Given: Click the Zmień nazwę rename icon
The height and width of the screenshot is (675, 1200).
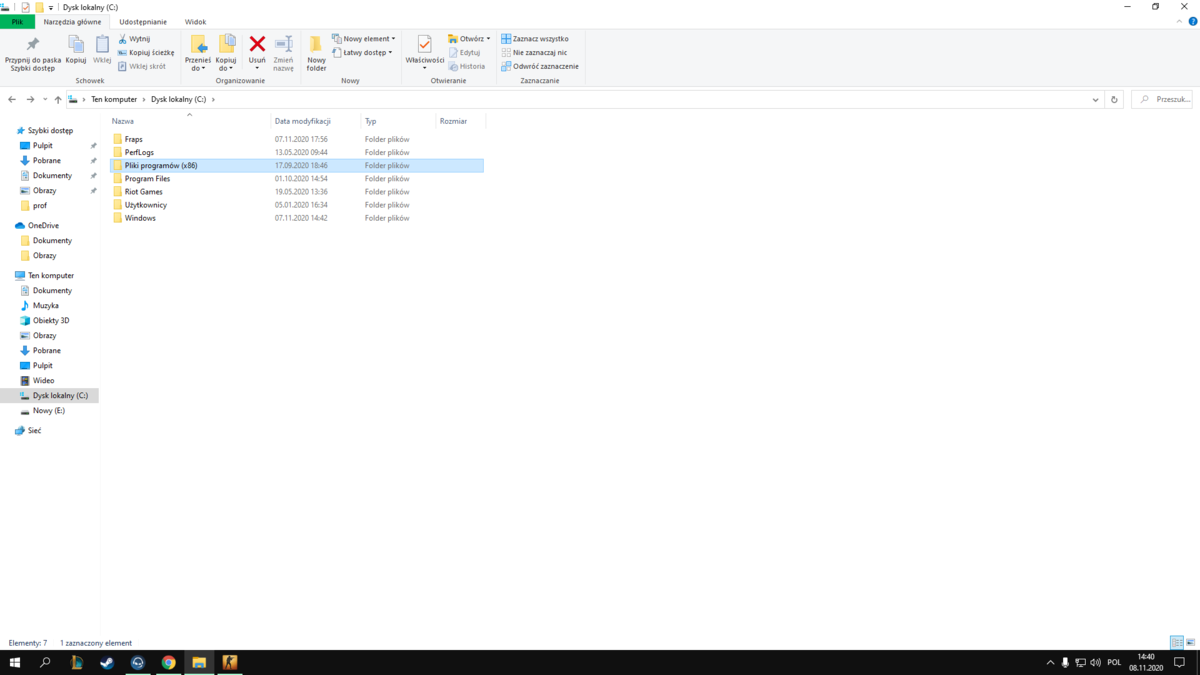Looking at the screenshot, I should click(x=283, y=52).
